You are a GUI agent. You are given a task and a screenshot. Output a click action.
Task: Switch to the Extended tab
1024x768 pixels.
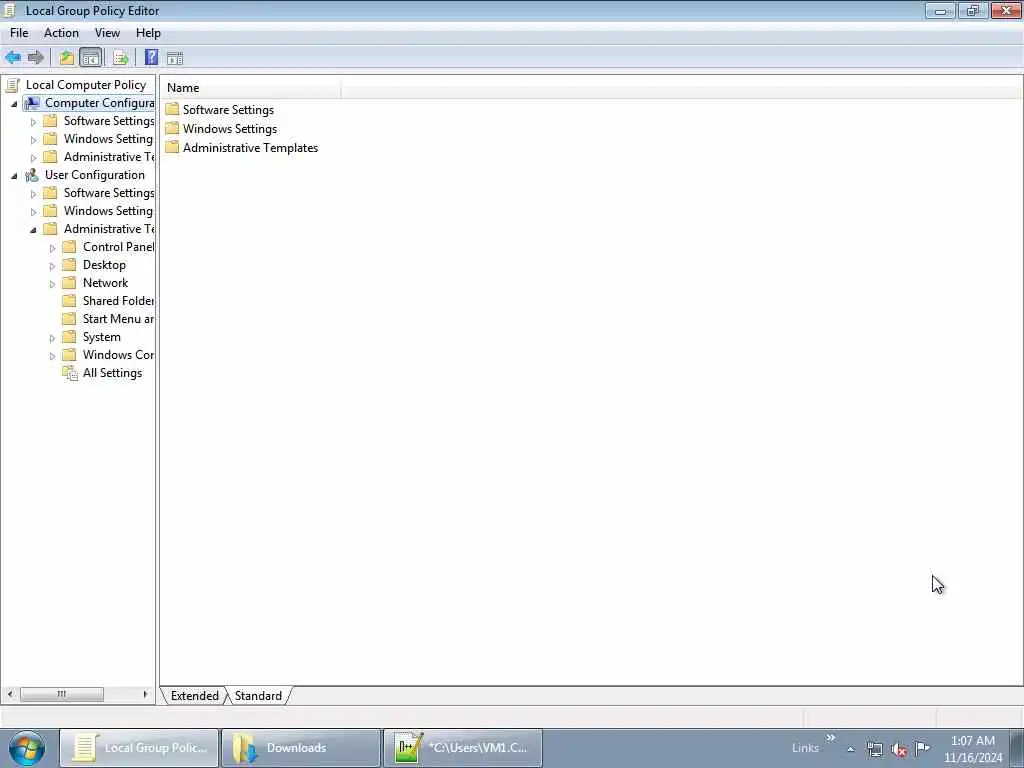click(x=195, y=696)
